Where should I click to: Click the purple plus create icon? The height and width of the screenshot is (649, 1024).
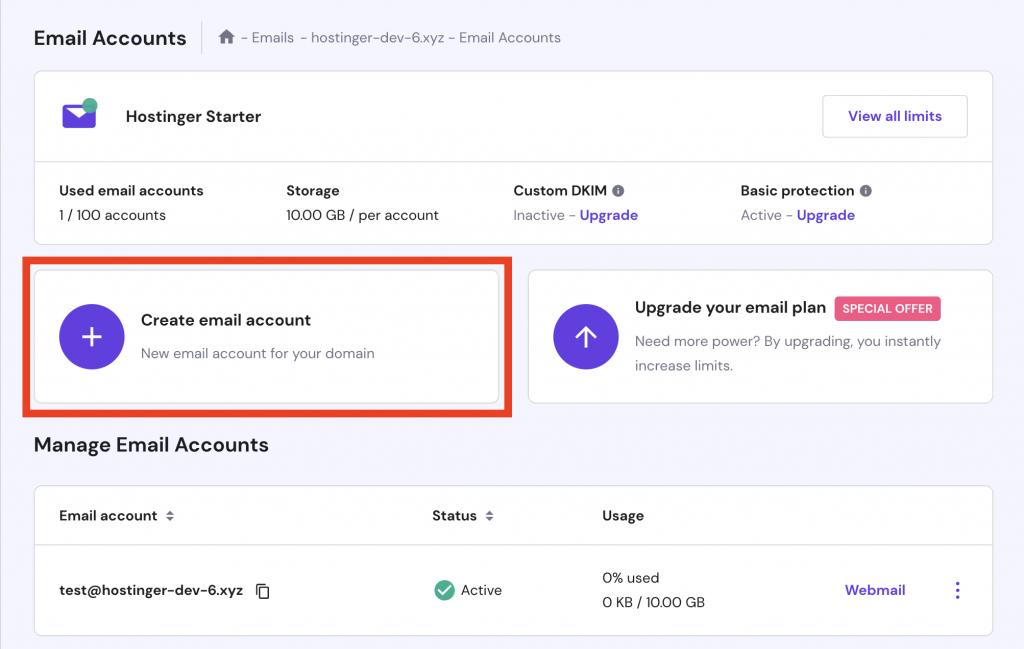91,337
